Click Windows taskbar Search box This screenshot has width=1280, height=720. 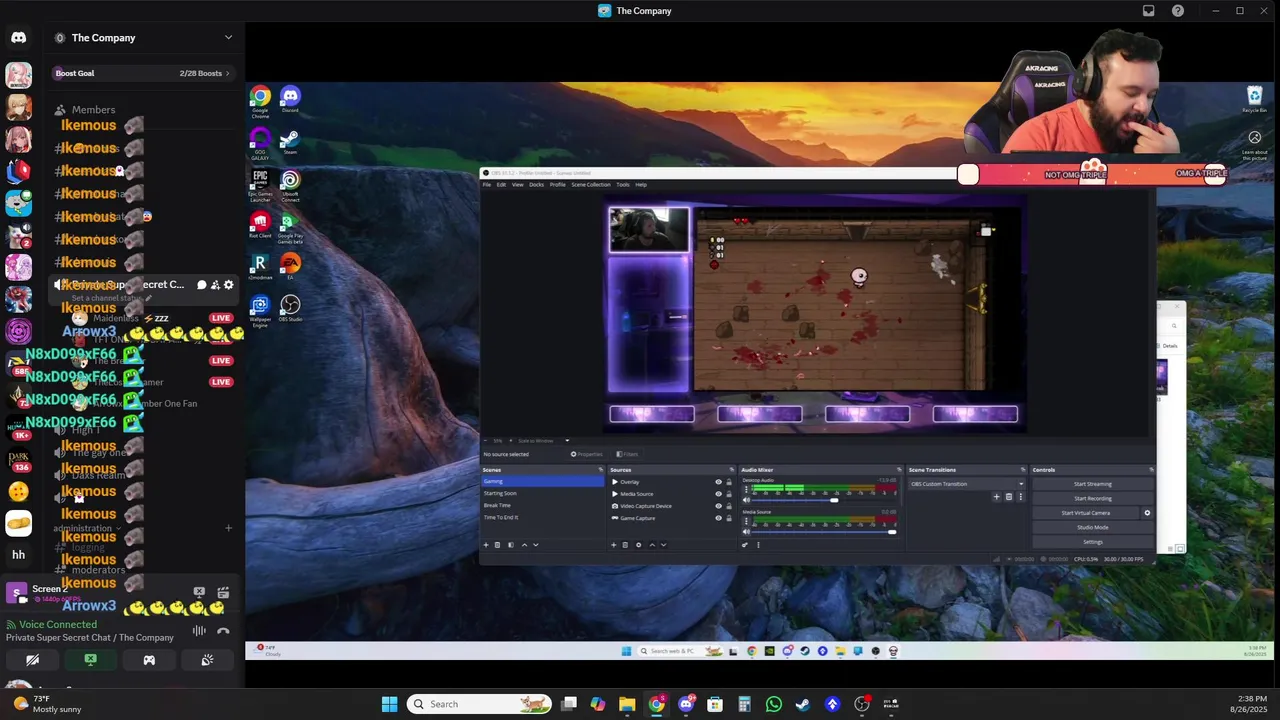pyautogui.click(x=478, y=704)
